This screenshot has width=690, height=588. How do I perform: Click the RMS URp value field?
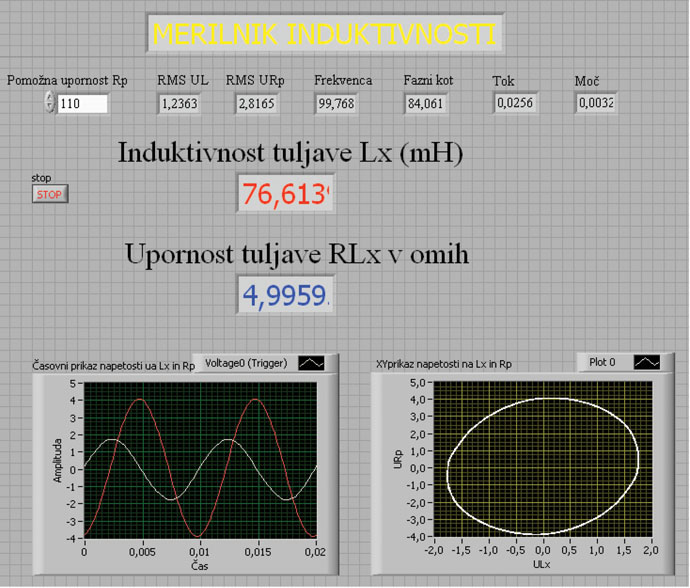click(x=256, y=103)
